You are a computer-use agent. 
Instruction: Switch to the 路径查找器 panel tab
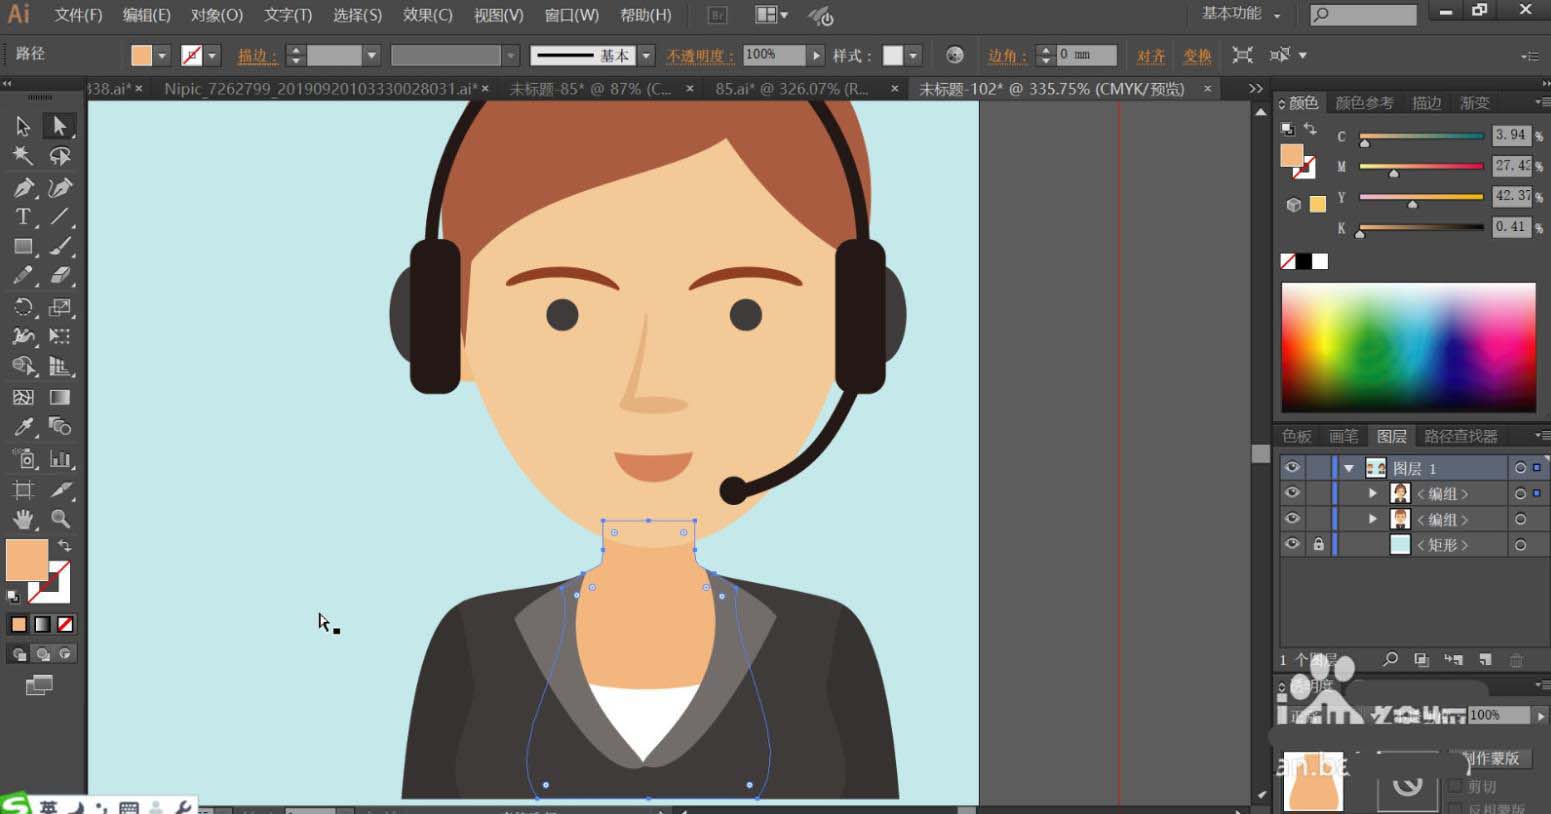click(x=1460, y=436)
